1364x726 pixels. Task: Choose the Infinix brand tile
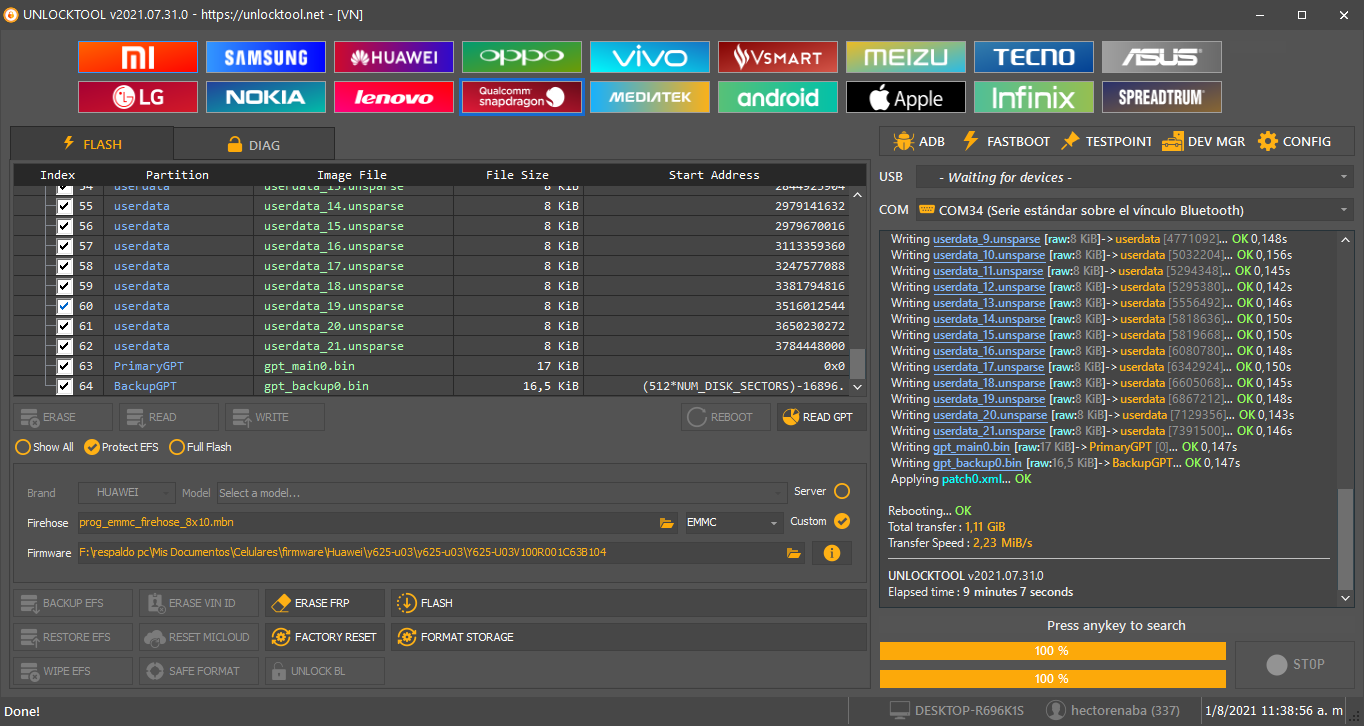click(1034, 97)
